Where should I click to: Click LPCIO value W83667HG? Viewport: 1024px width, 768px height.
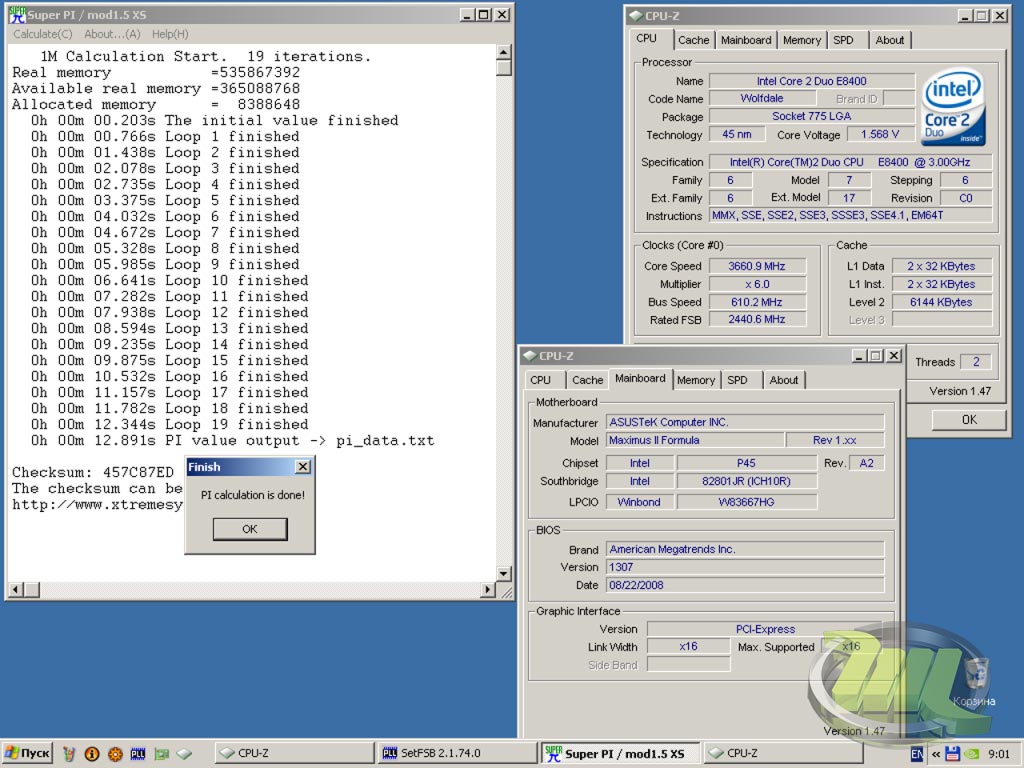point(746,502)
